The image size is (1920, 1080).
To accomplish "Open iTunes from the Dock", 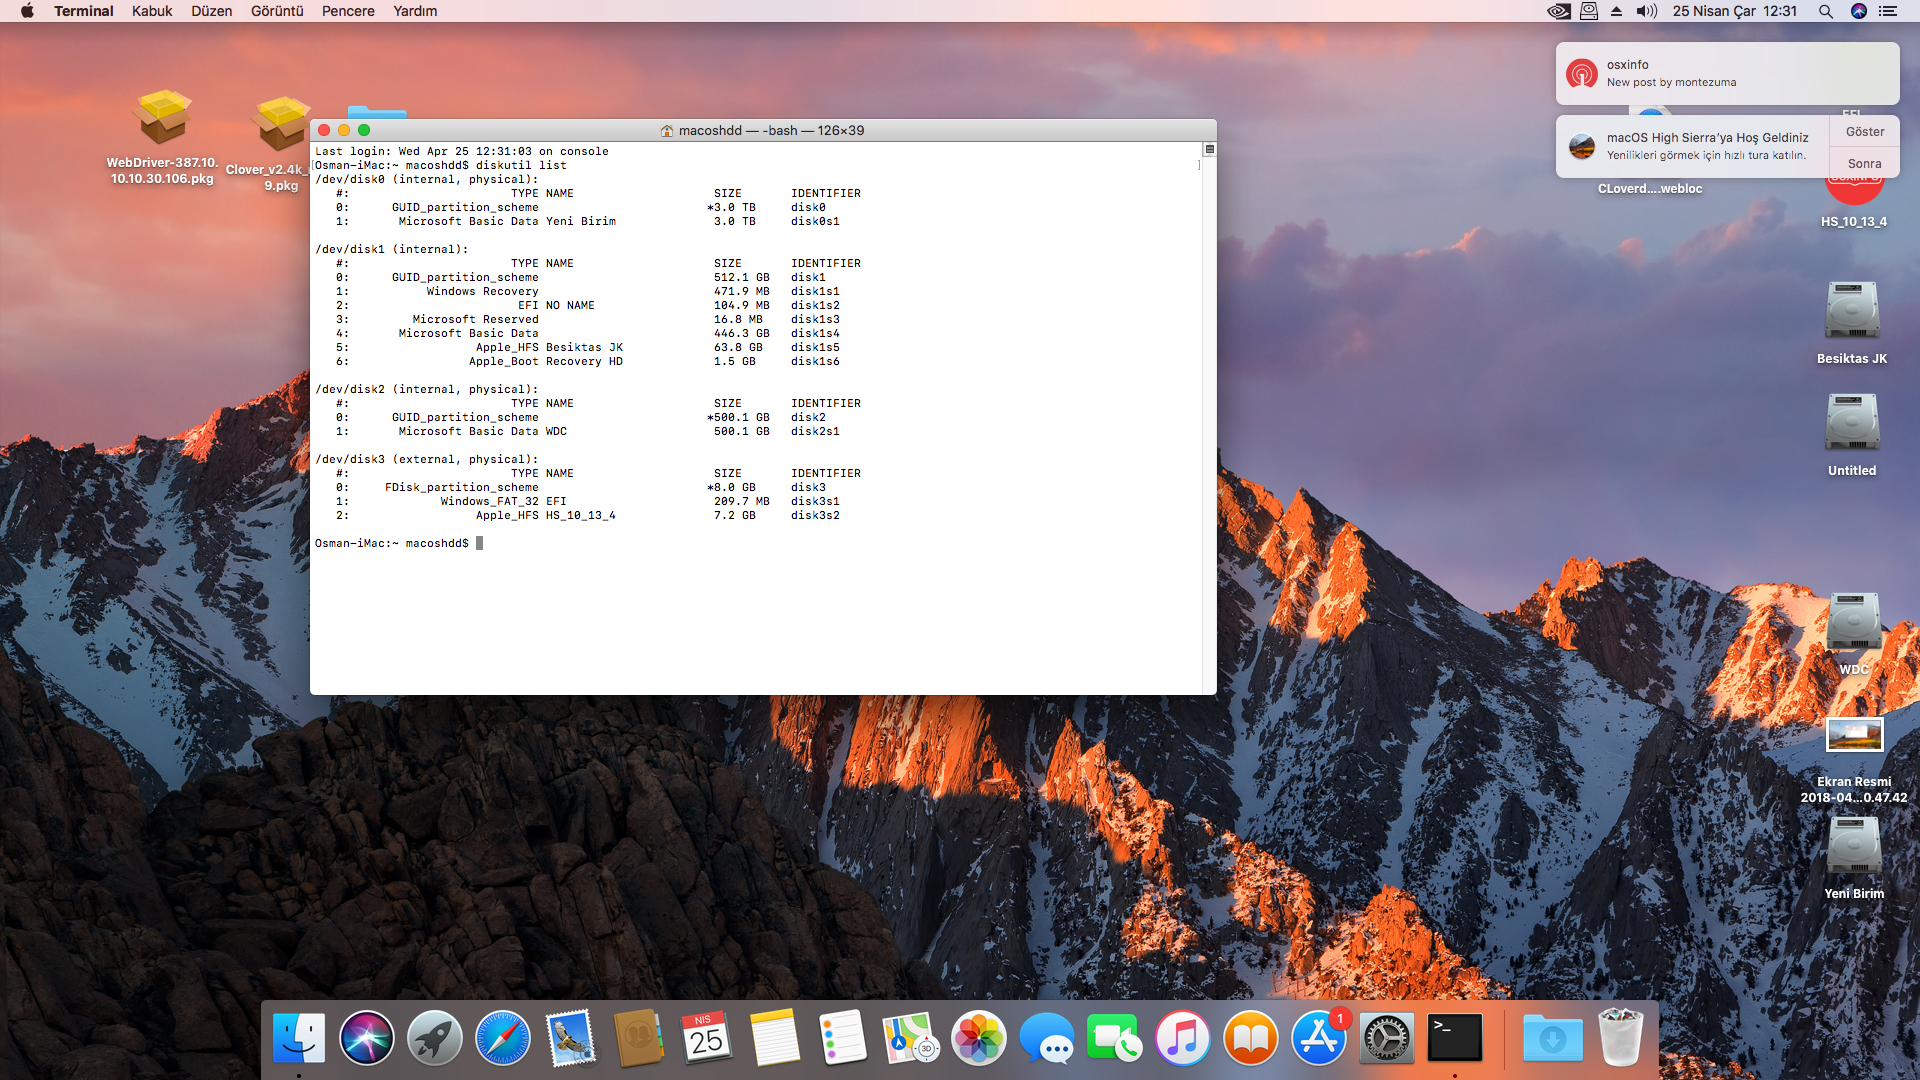I will click(1182, 1038).
